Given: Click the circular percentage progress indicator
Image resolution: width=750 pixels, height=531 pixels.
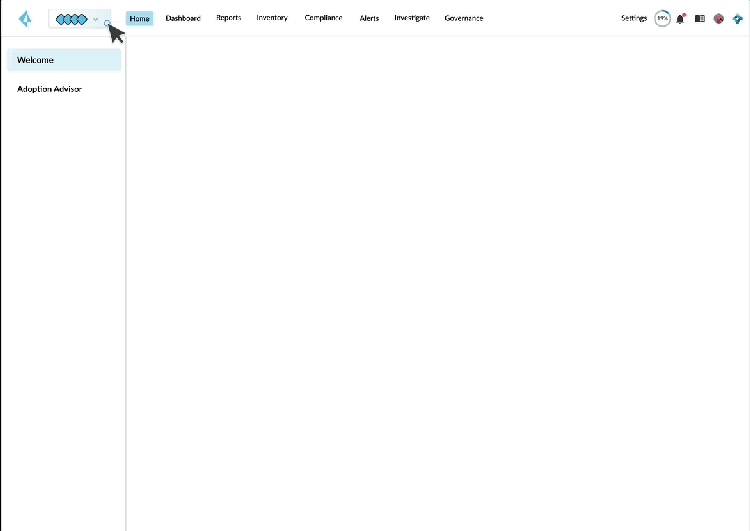Looking at the screenshot, I should tap(662, 19).
